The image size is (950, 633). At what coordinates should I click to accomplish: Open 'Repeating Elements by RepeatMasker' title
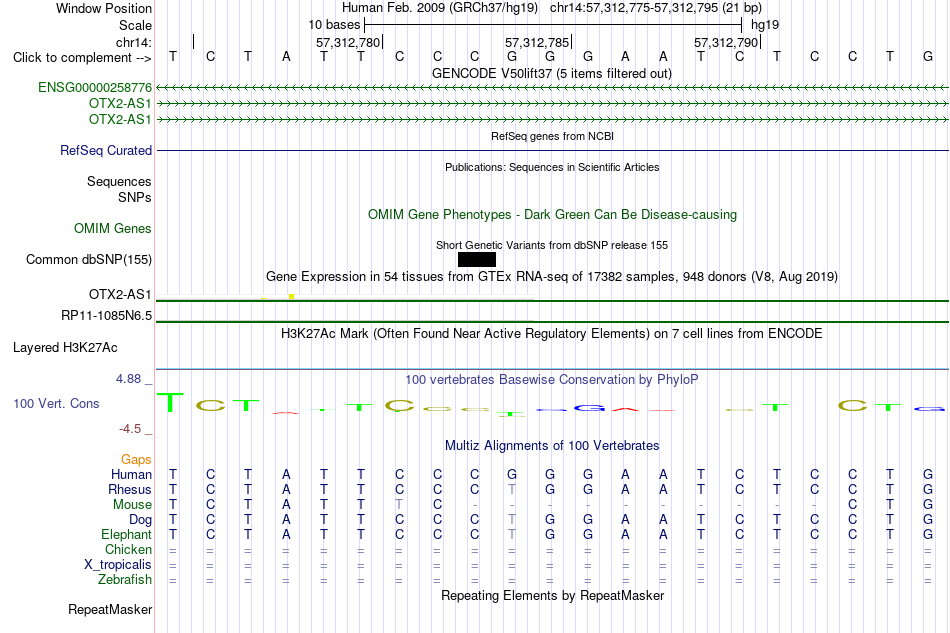[x=553, y=595]
